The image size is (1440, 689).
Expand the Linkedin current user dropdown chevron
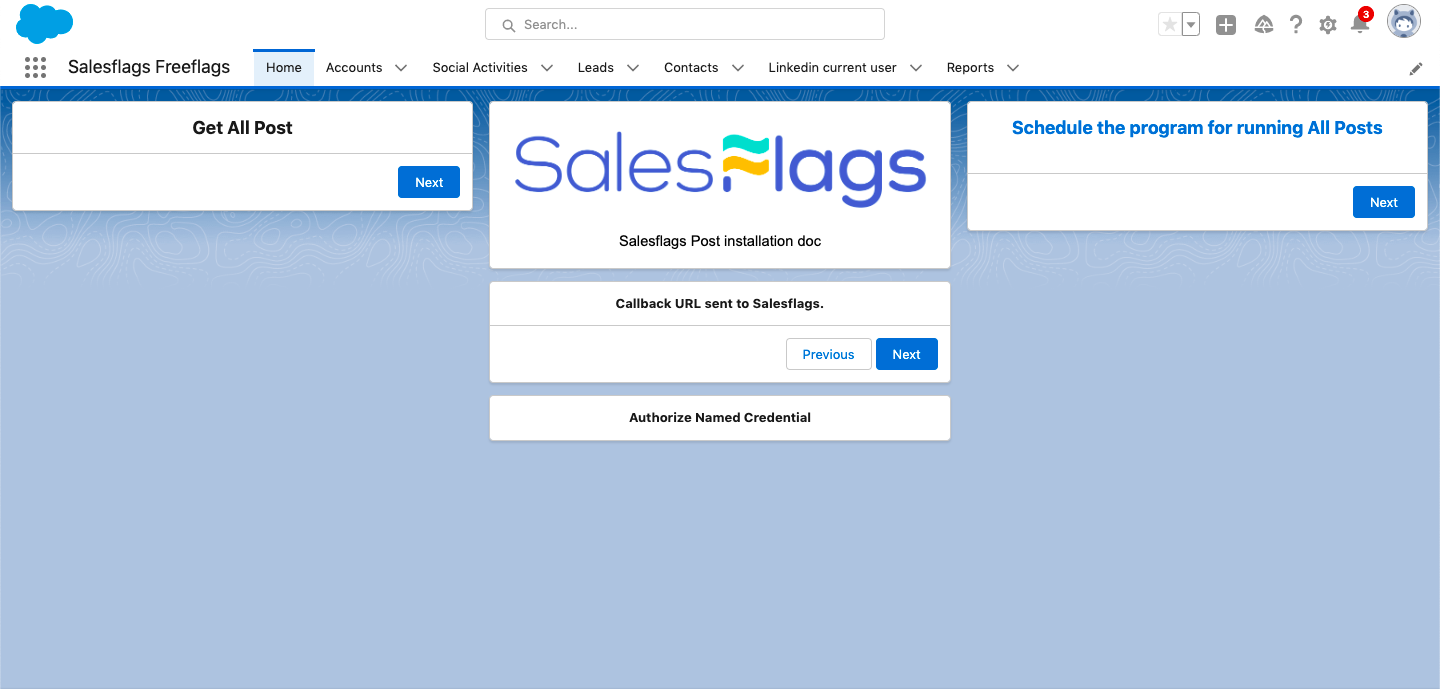click(x=916, y=68)
